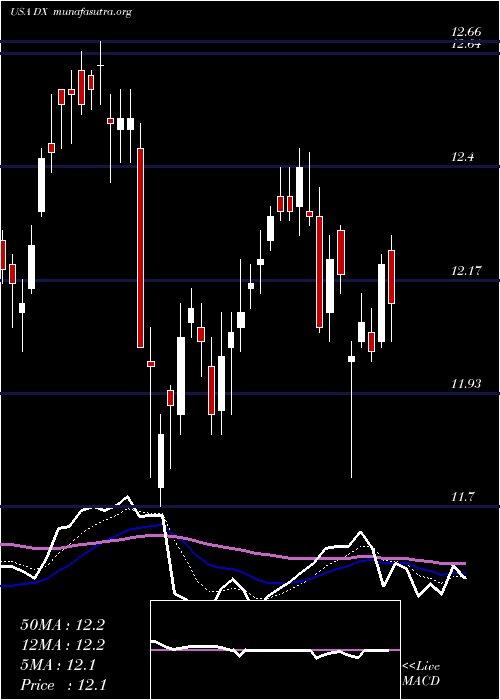Click the tallest red candle of the sharp drop
This screenshot has width=500, height=700.
point(140,248)
